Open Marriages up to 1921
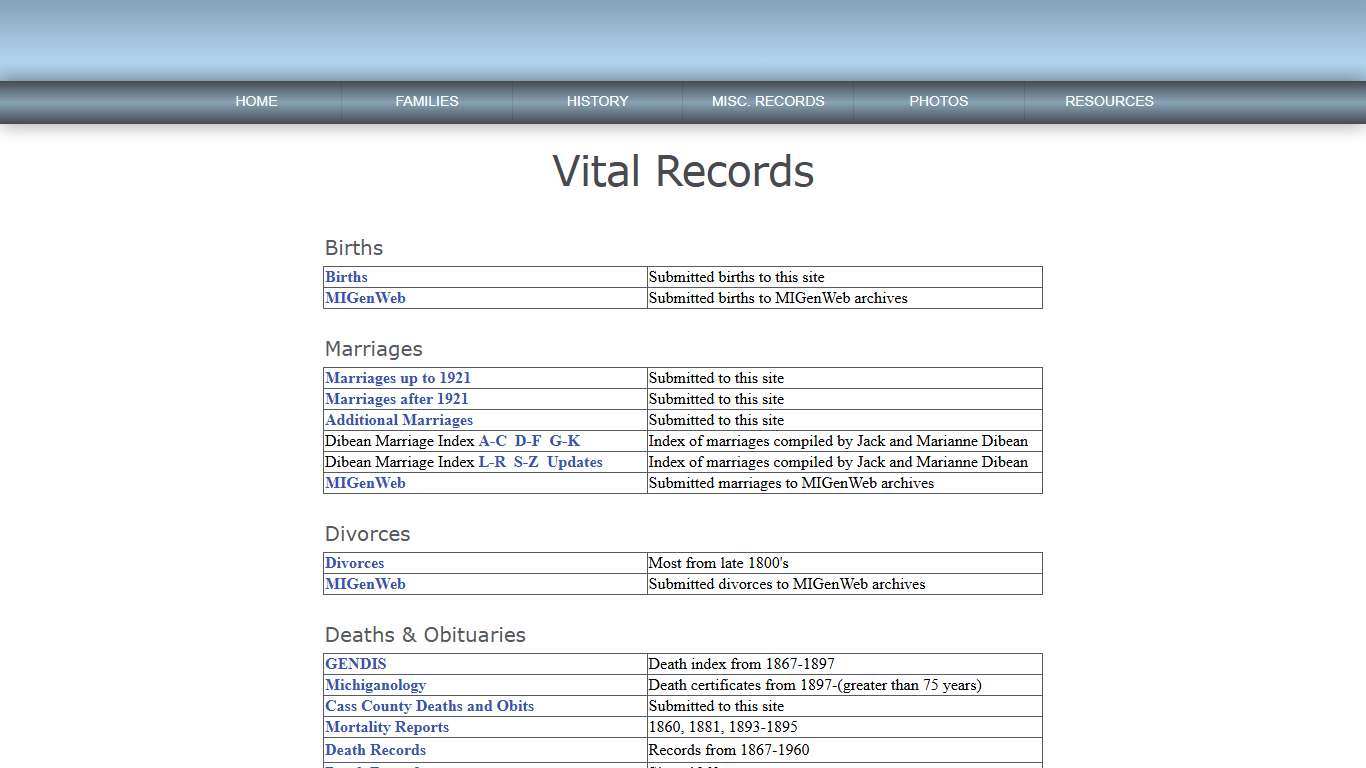This screenshot has height=768, width=1366. click(x=397, y=378)
